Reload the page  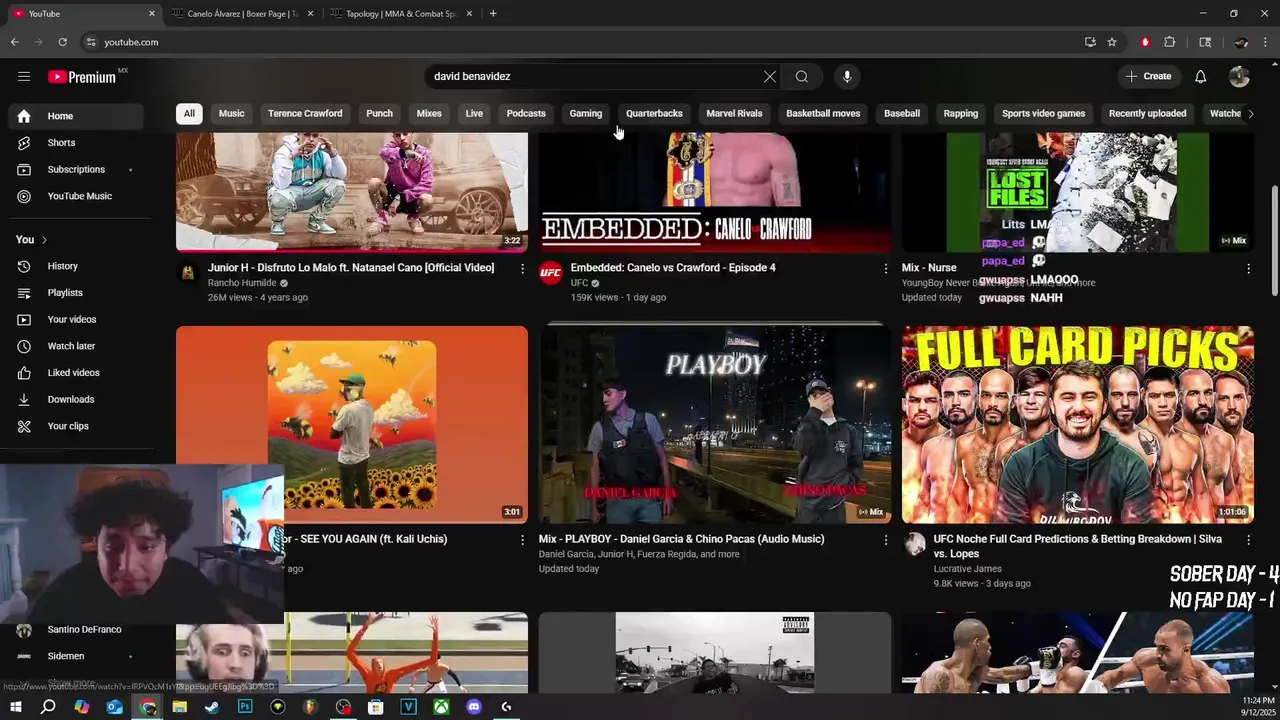coord(62,42)
